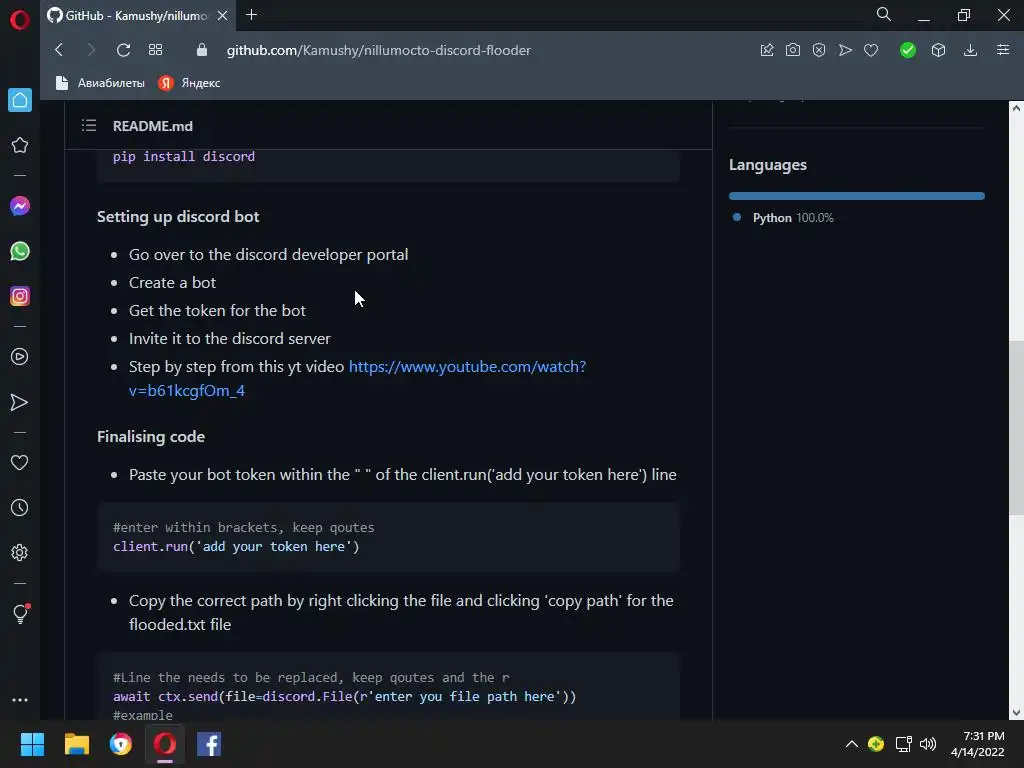This screenshot has height=768, width=1024.
Task: Open the clock showing 7:31 PM
Action: coord(978,744)
